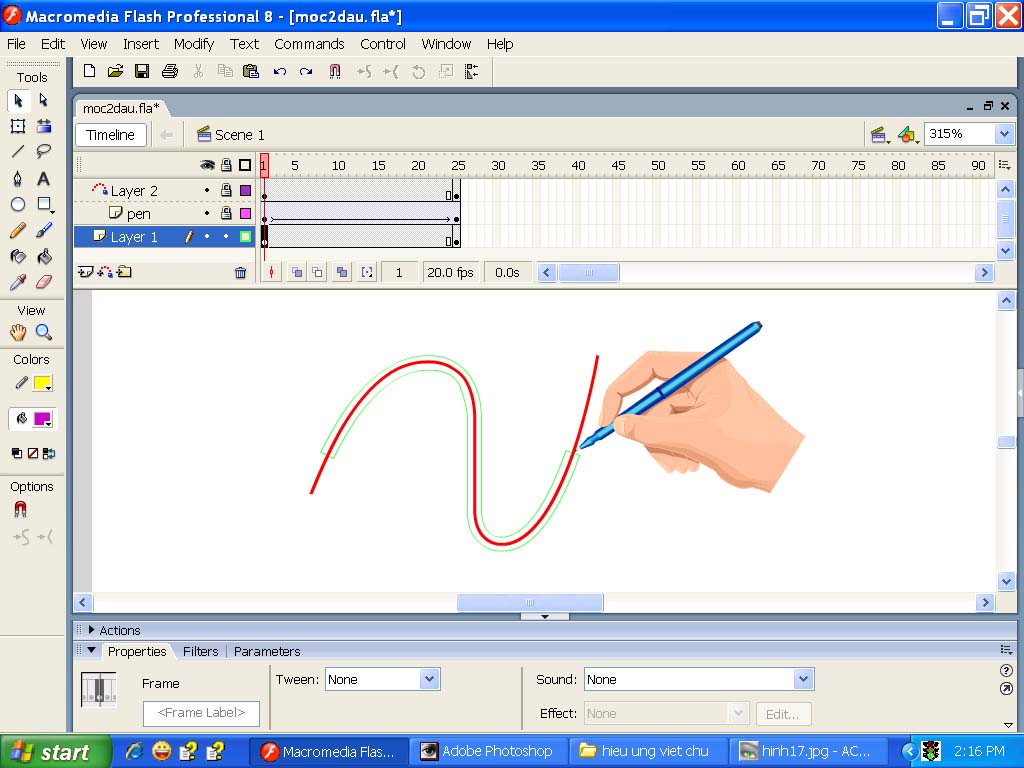Viewport: 1024px width, 768px height.
Task: Switch to the Filters tab
Action: click(x=200, y=651)
